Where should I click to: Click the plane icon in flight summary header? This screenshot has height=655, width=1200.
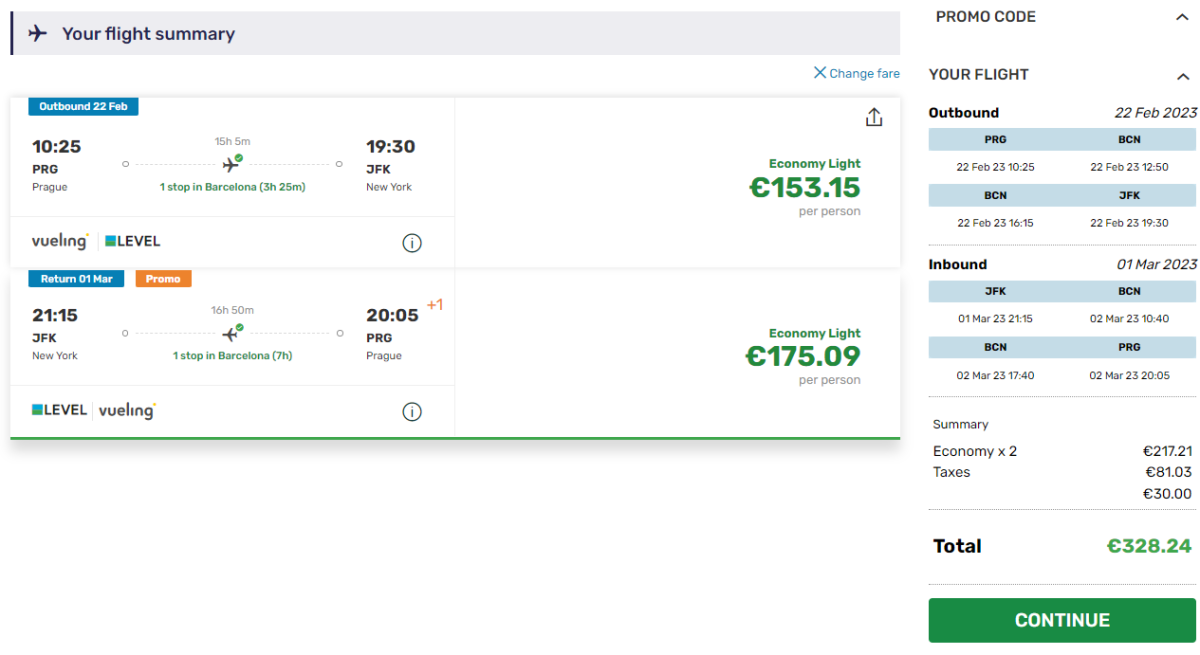tap(38, 34)
